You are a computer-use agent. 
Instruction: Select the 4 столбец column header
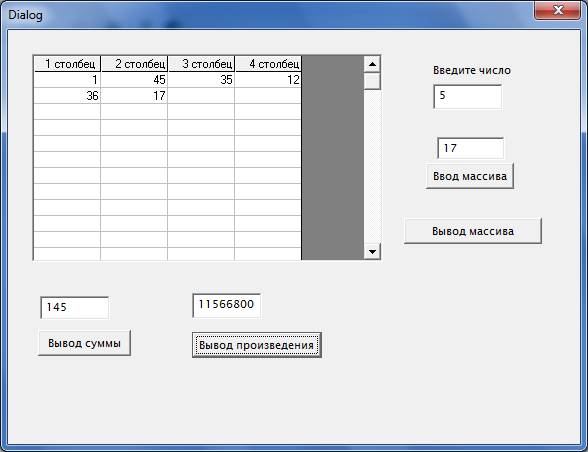point(268,64)
